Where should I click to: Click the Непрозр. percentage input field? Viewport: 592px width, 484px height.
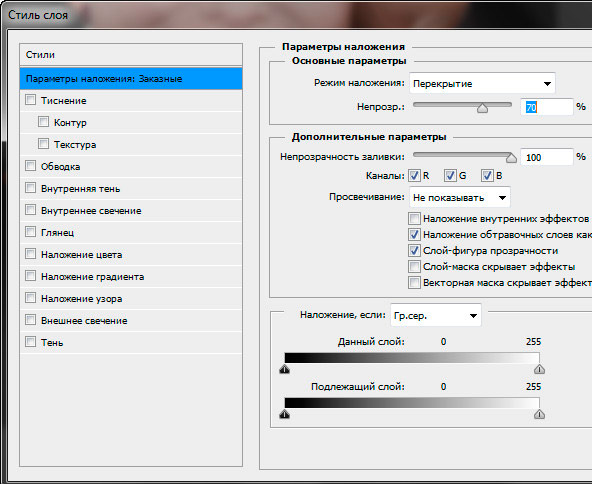tap(546, 108)
